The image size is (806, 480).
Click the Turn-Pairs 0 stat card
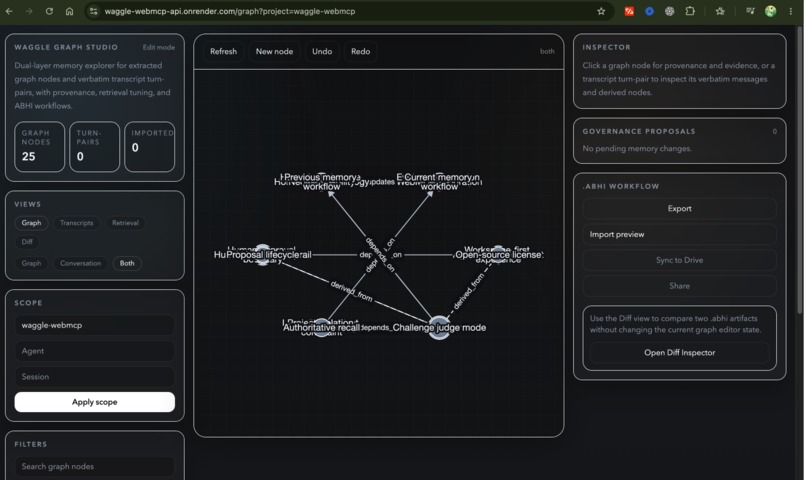click(95, 147)
